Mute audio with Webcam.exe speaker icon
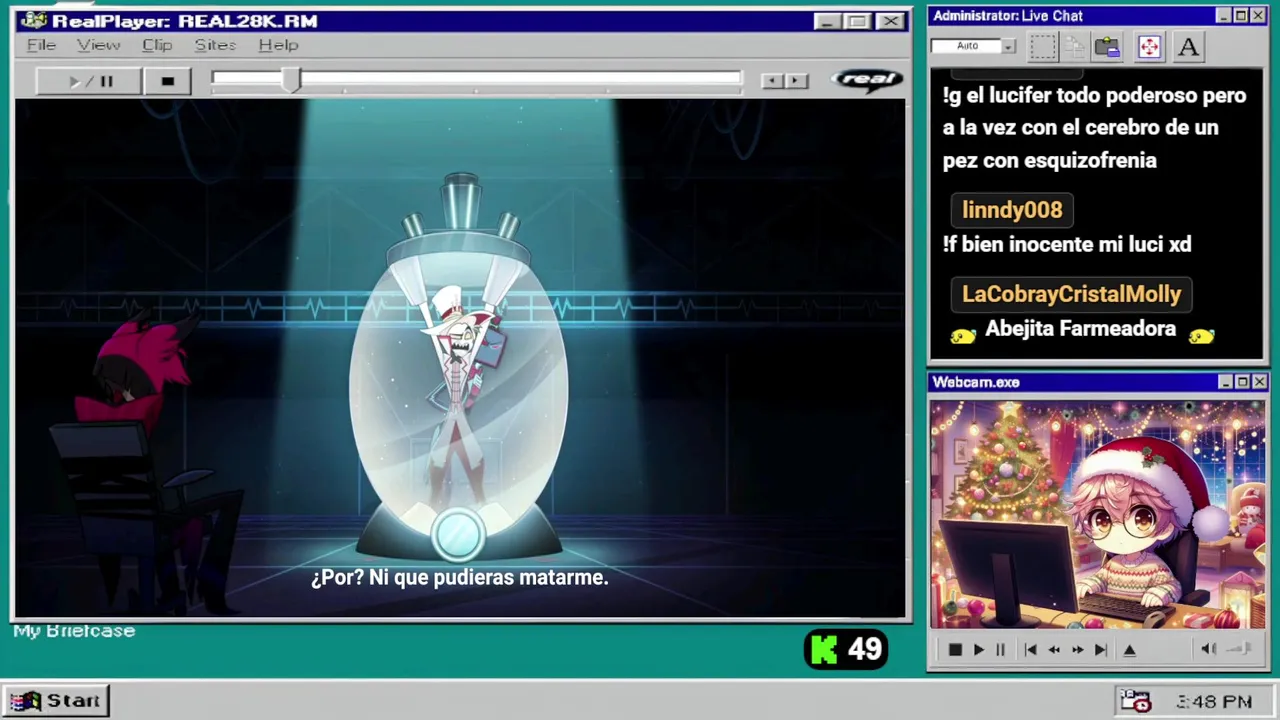The height and width of the screenshot is (720, 1280). point(1208,649)
